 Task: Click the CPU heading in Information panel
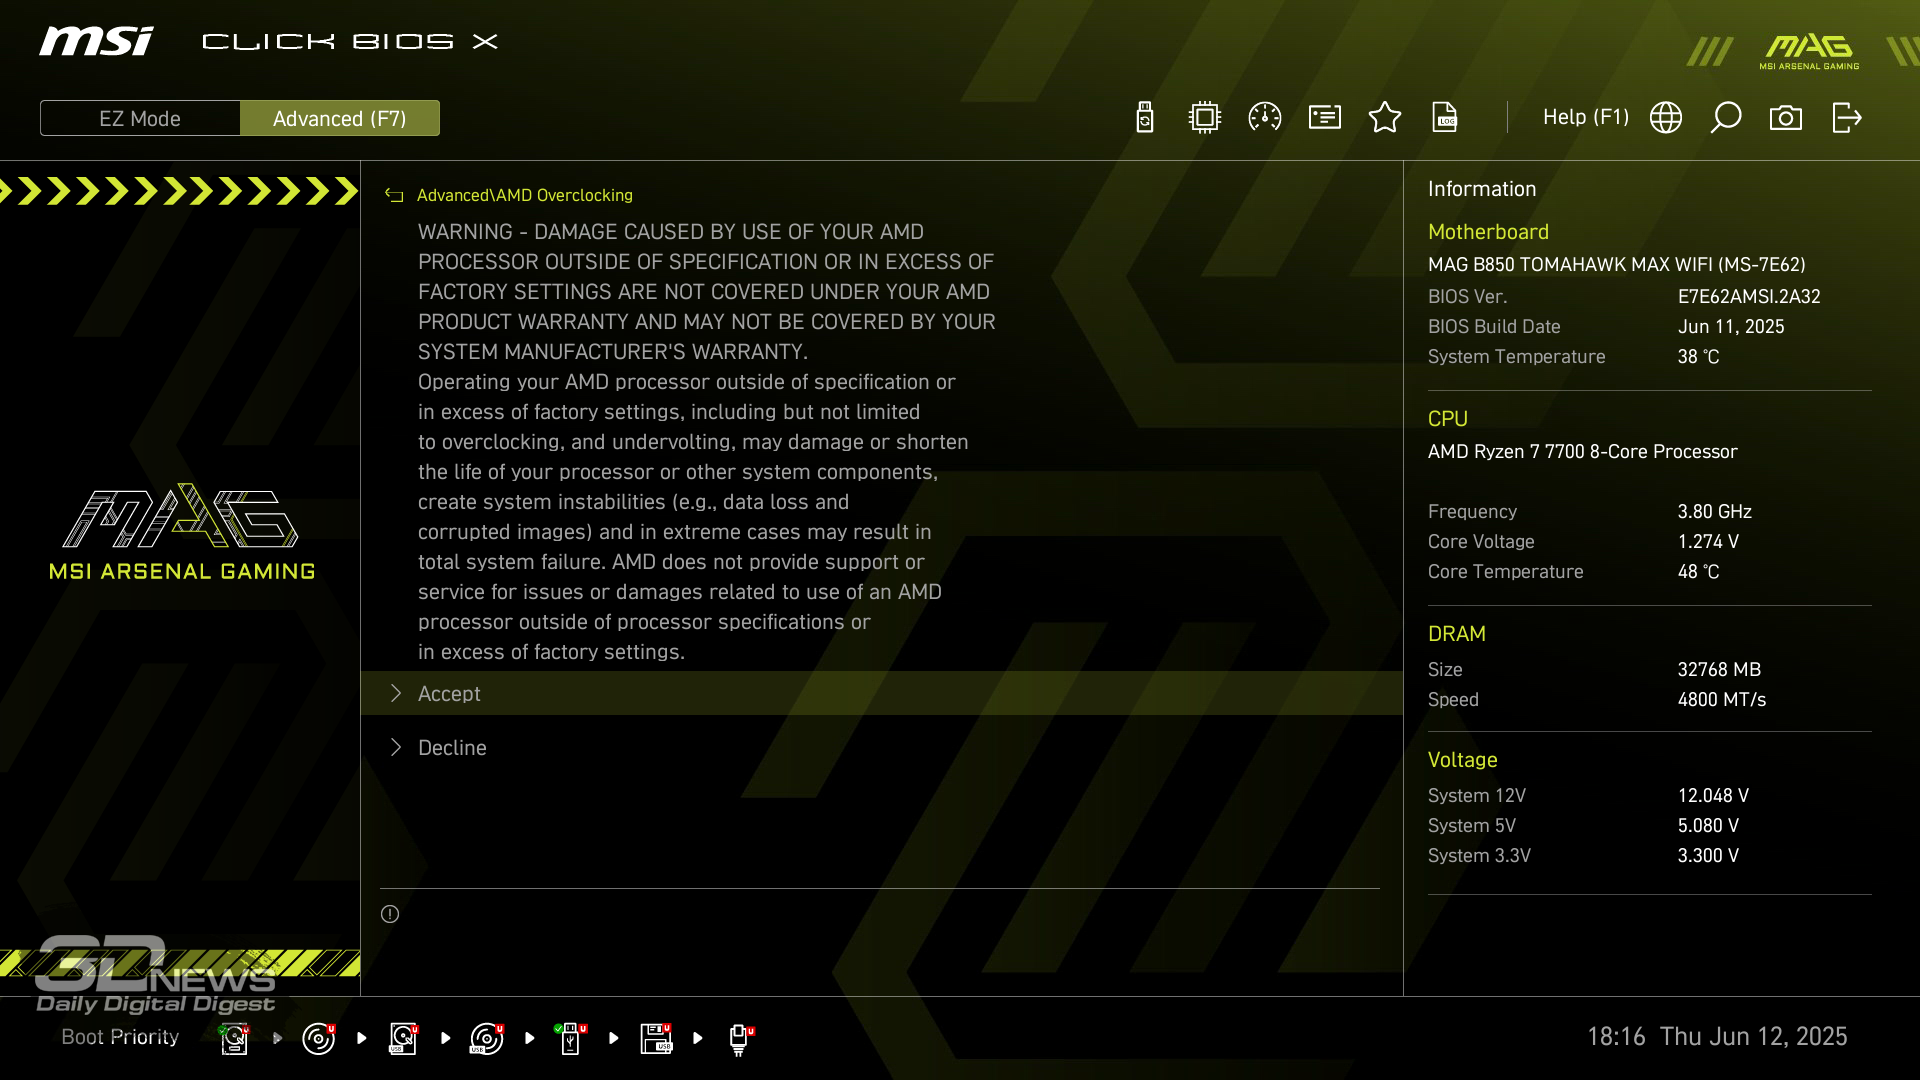pyautogui.click(x=1447, y=418)
